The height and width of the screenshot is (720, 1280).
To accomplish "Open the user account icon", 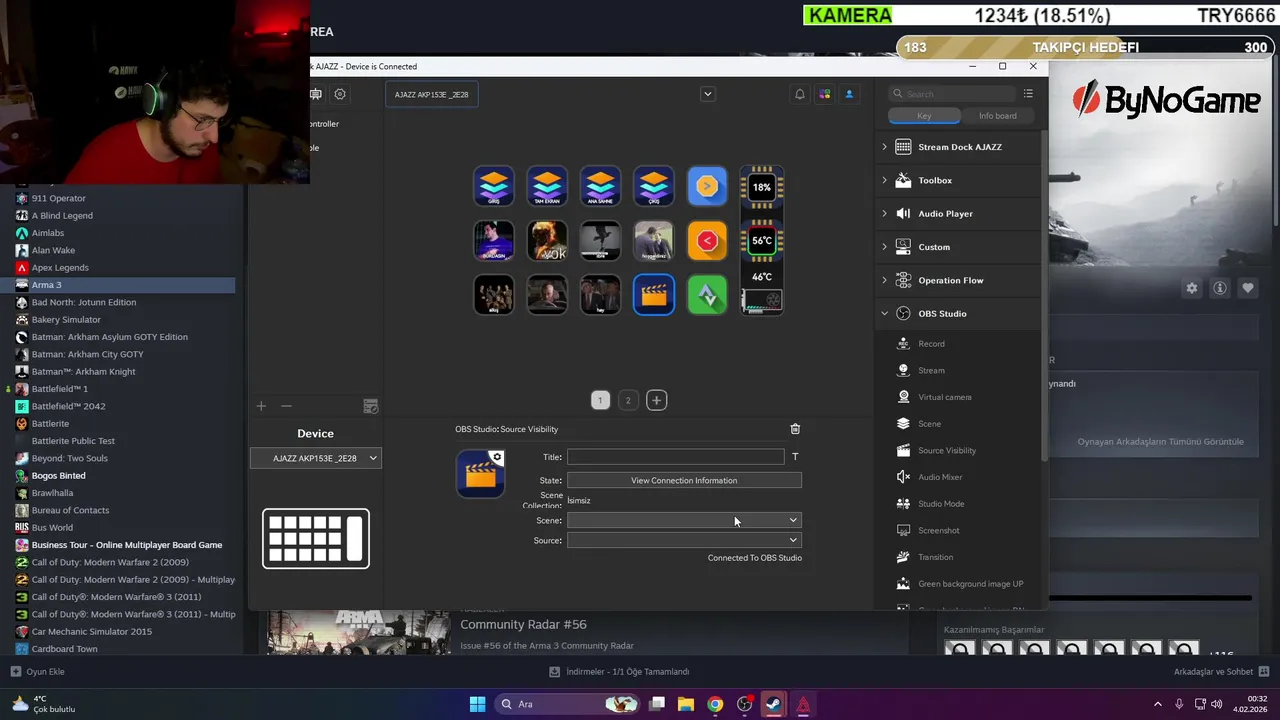I will tap(849, 94).
